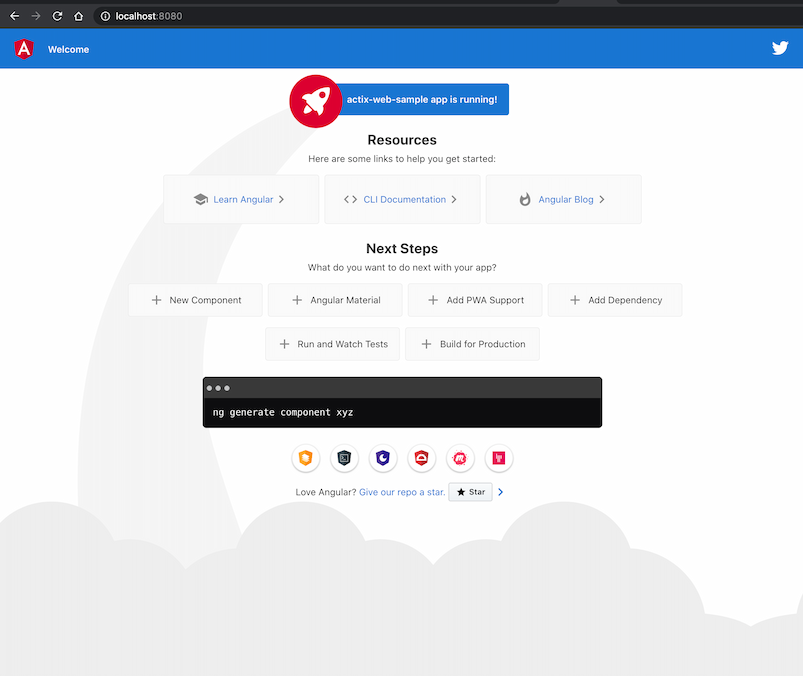
Task: Go to the browser home page
Action: point(79,16)
